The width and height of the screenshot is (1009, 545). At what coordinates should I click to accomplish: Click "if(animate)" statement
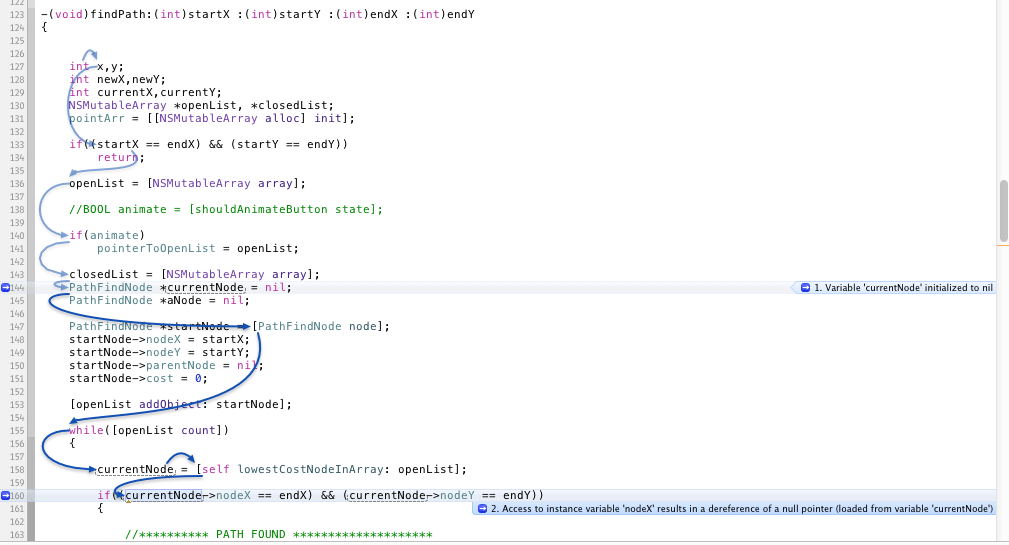click(107, 236)
